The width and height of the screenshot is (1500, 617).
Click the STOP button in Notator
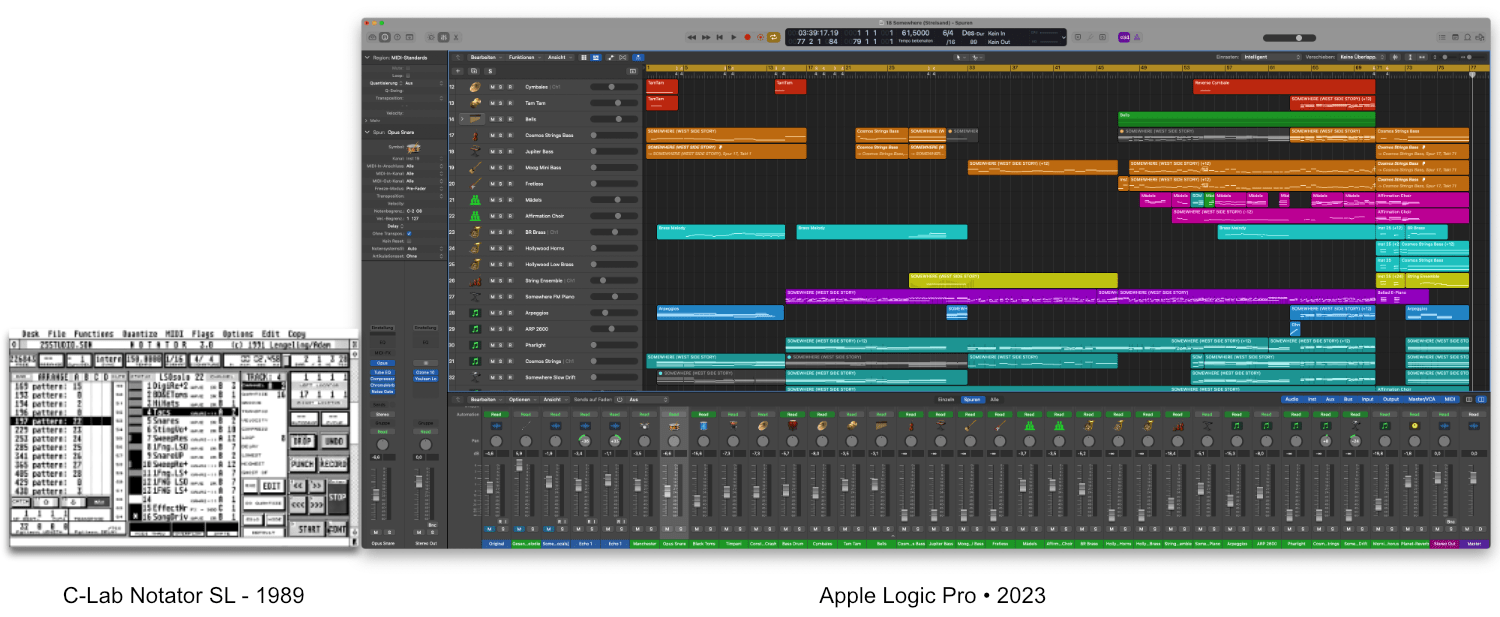pos(337,498)
